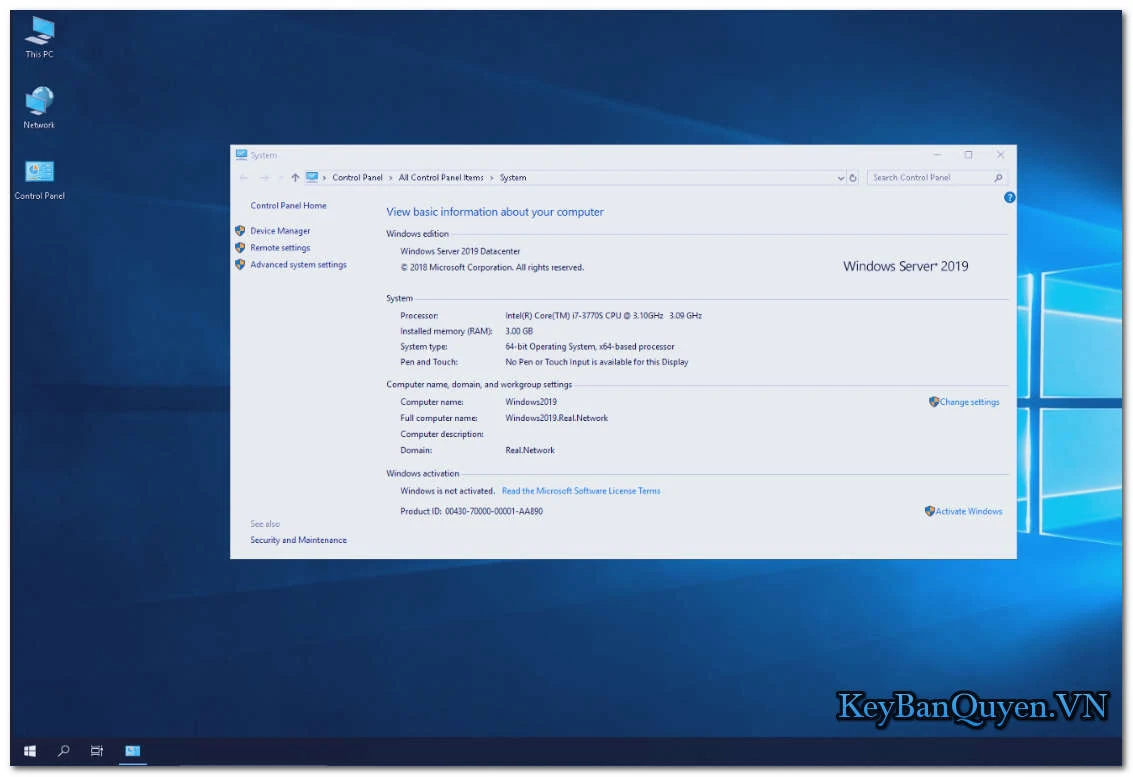Viewport: 1133px width, 777px height.
Task: Read the Microsoft Software License Terms
Action: [x=581, y=491]
